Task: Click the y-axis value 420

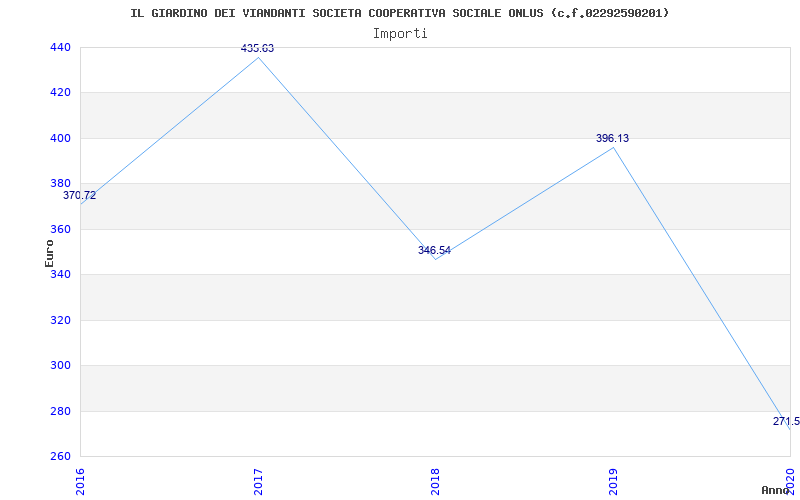Action: [60, 93]
